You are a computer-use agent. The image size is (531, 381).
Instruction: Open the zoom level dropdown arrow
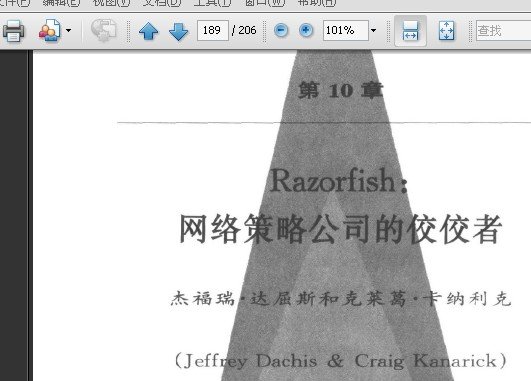(374, 30)
